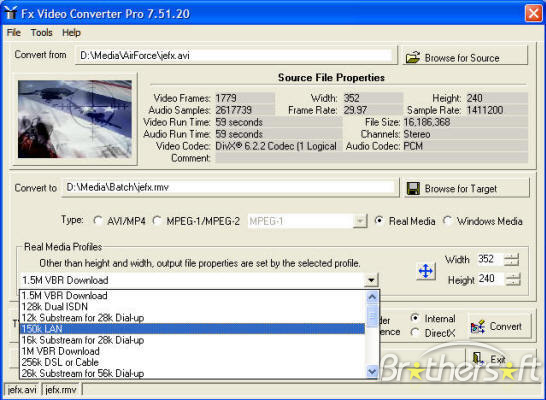546x400 pixels.
Task: Click the source video preview thumbnail
Action: [x=75, y=119]
